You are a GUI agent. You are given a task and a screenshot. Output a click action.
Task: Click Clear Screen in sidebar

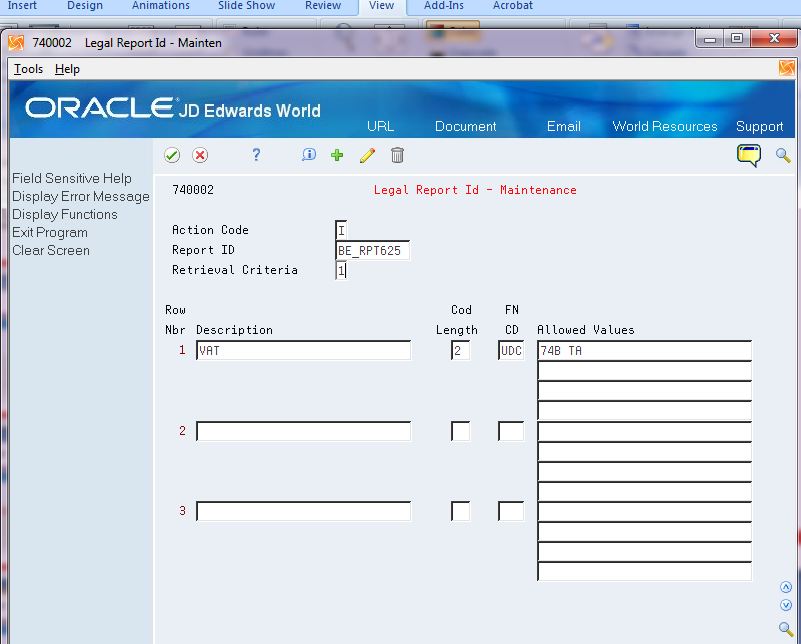pyautogui.click(x=51, y=250)
